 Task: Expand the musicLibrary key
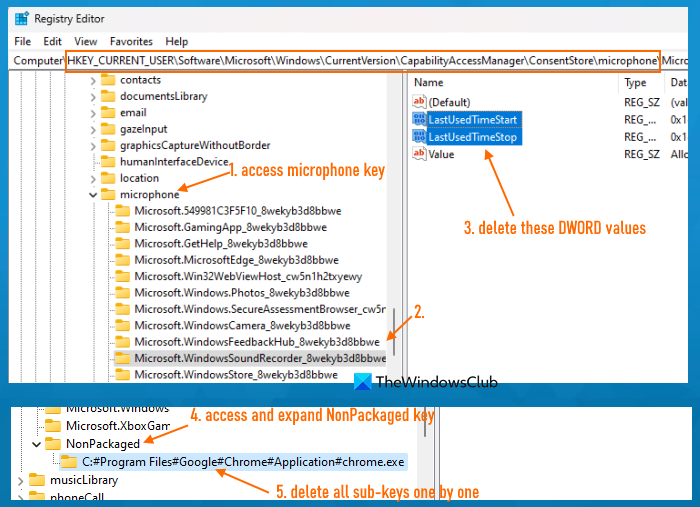click(x=21, y=481)
